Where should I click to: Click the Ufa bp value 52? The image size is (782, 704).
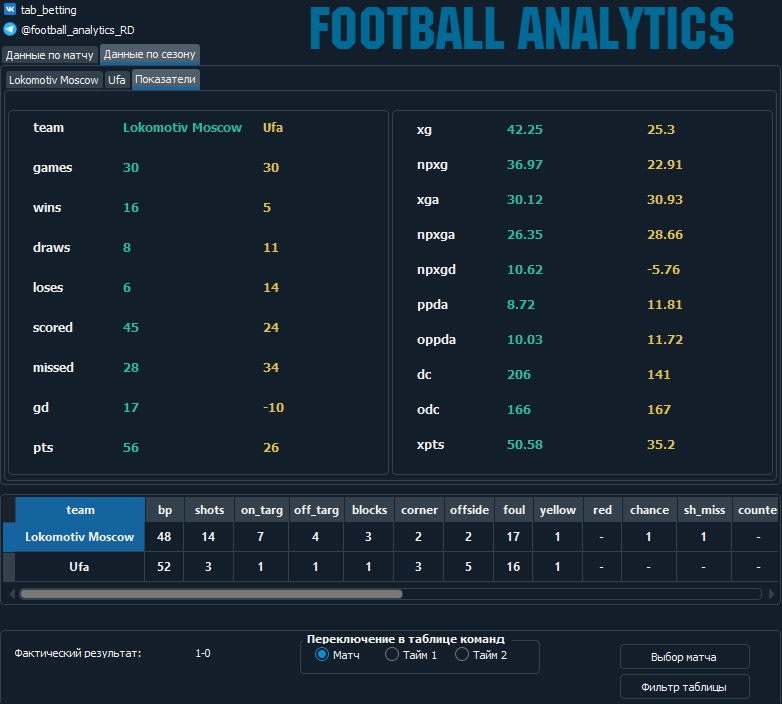164,566
